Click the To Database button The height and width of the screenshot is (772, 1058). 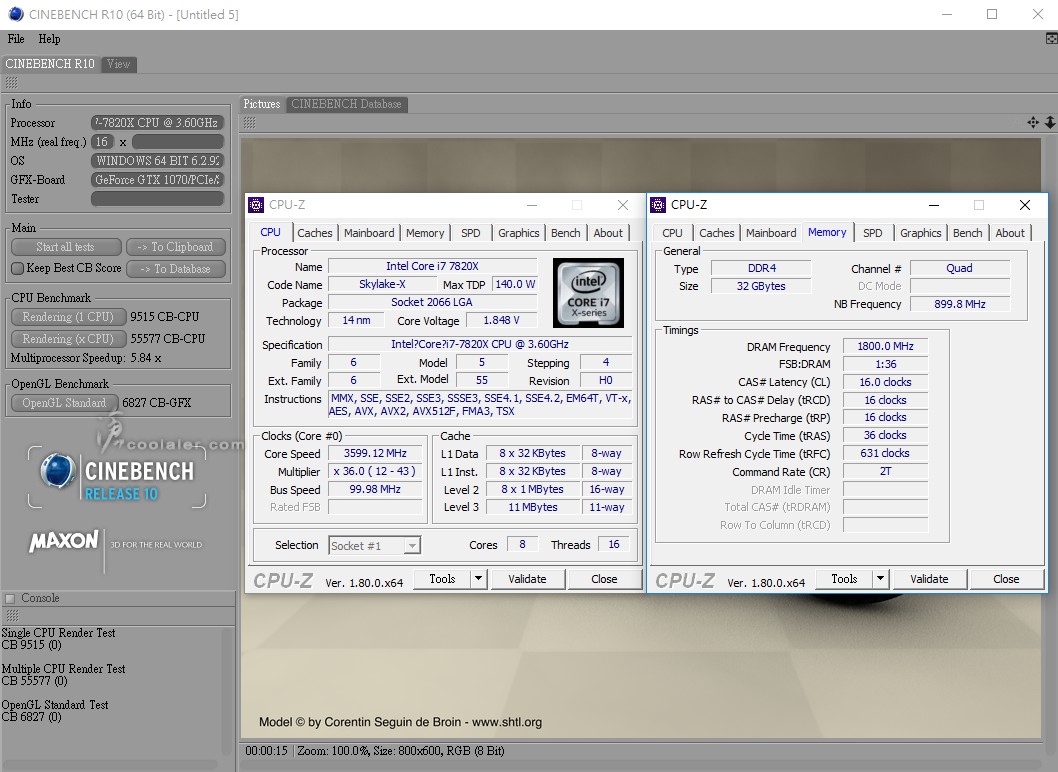coord(176,269)
